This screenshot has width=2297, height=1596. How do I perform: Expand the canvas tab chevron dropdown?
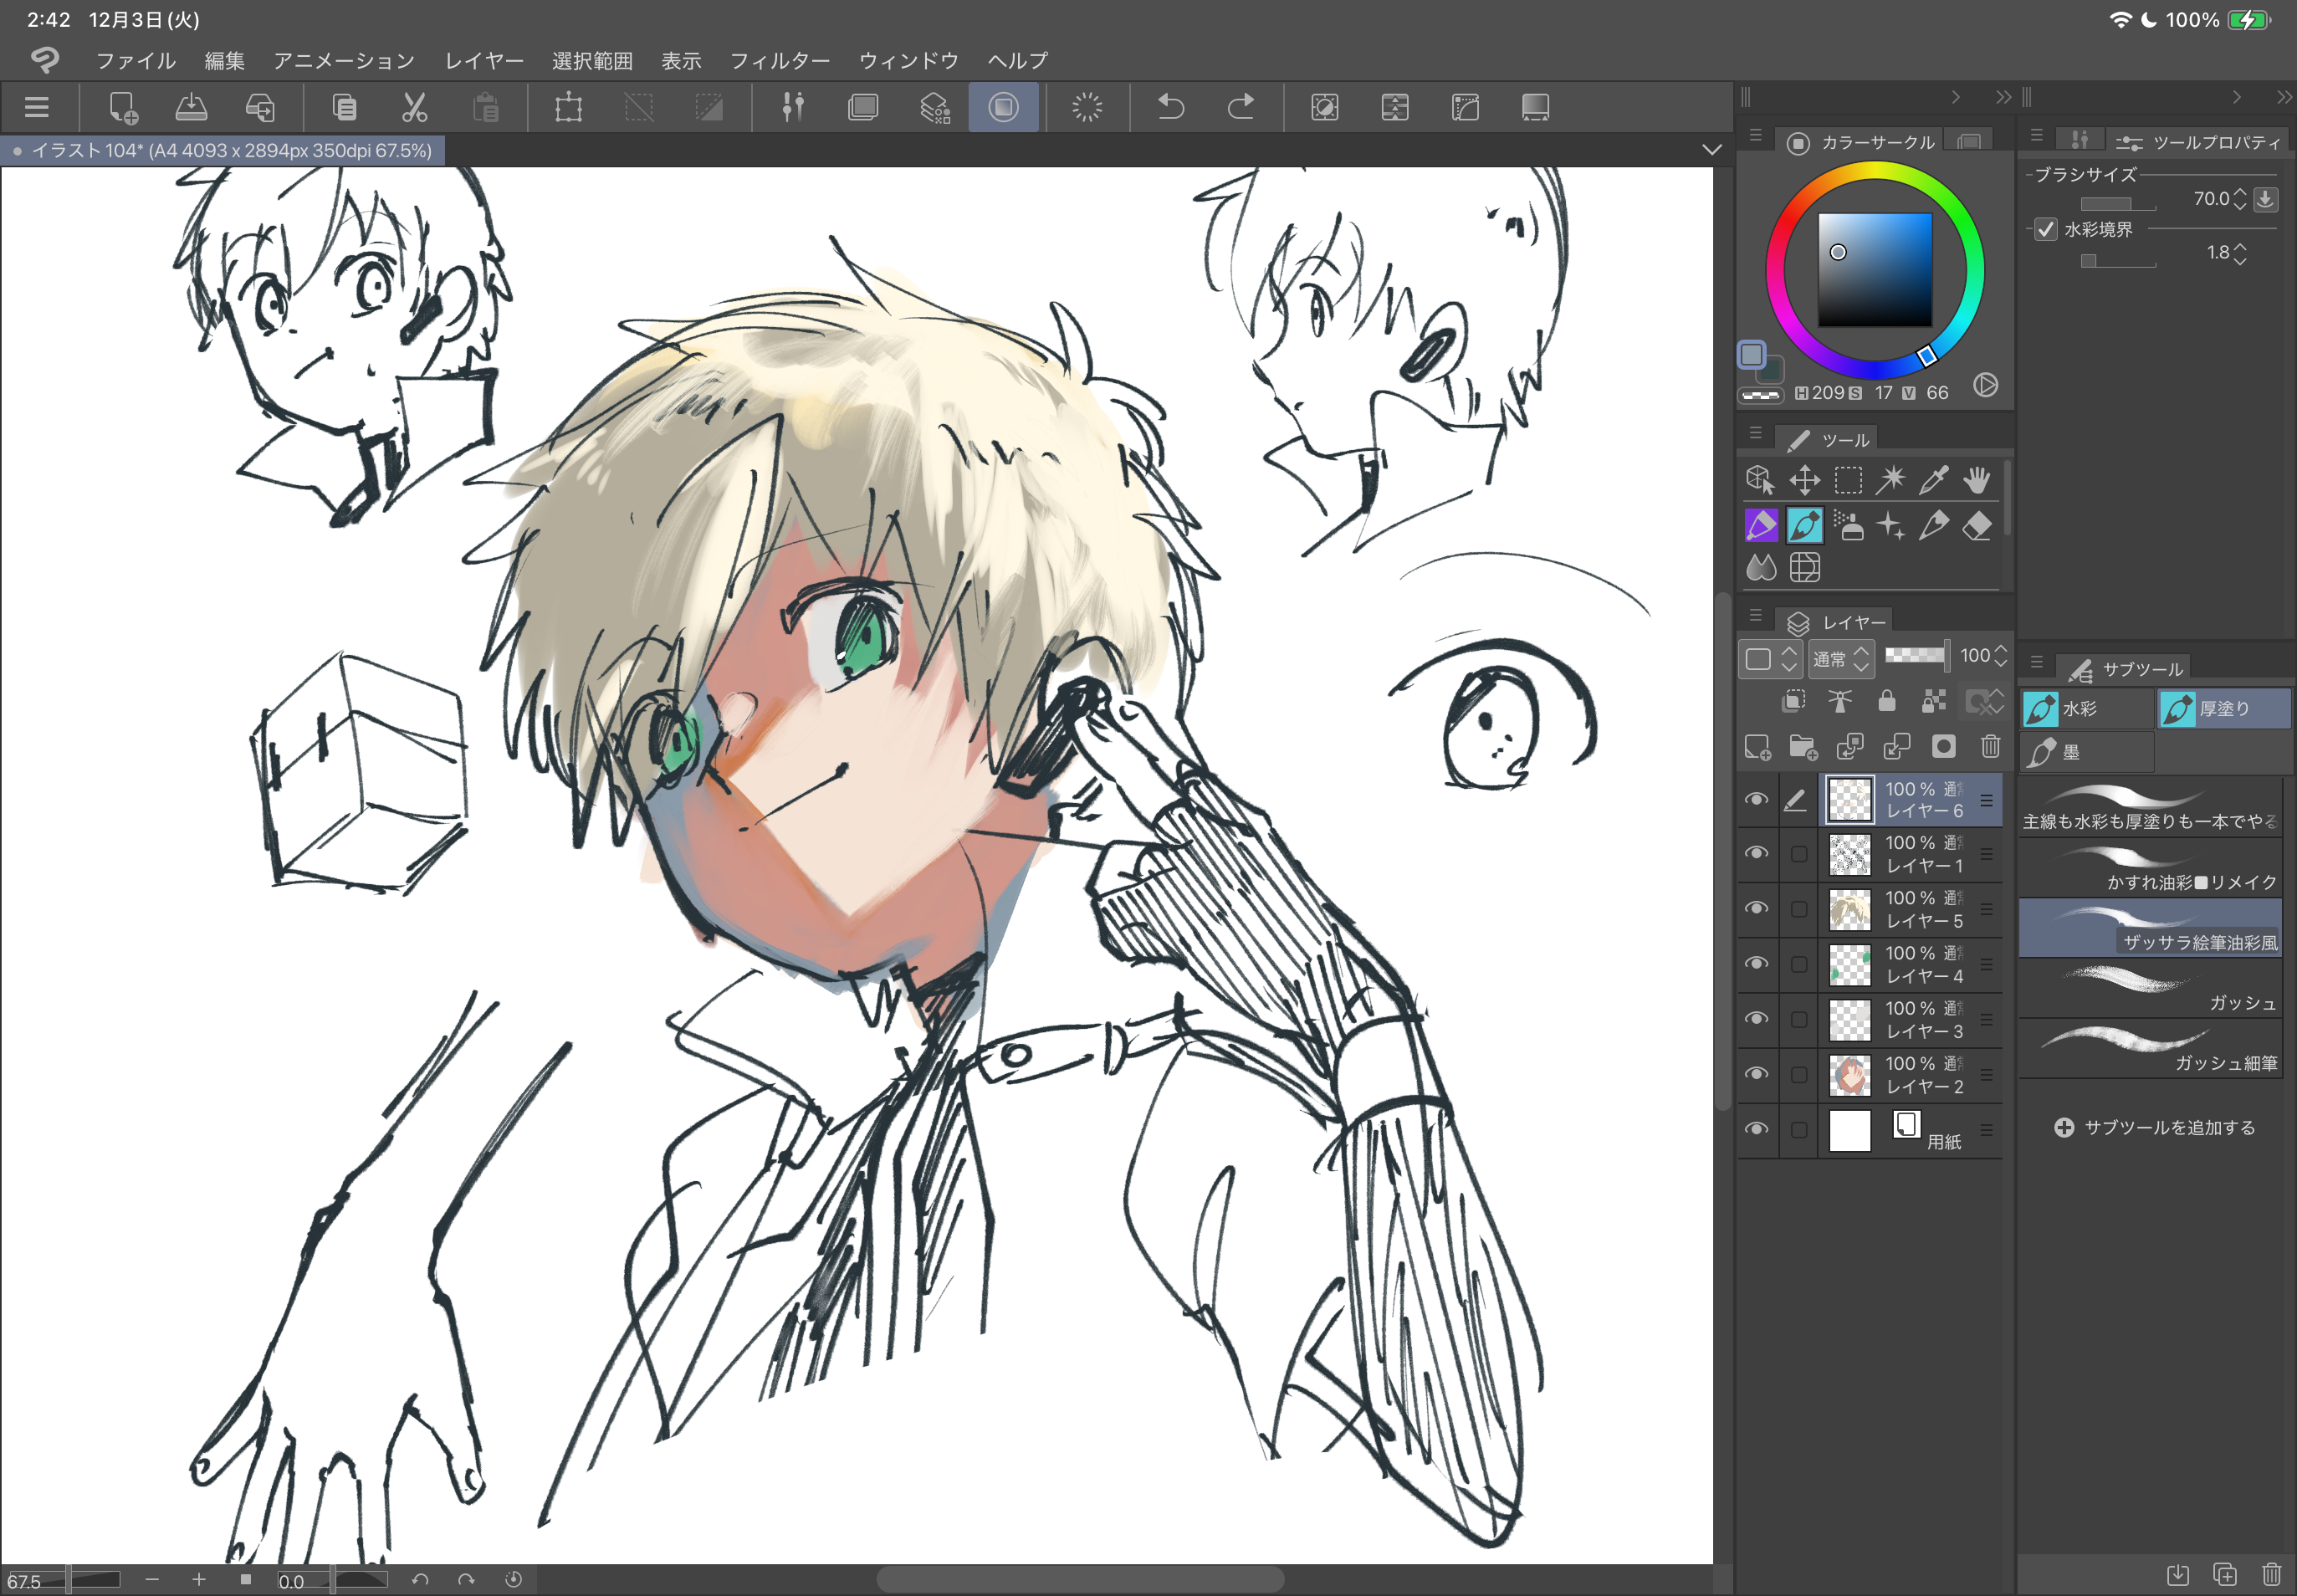click(1711, 150)
